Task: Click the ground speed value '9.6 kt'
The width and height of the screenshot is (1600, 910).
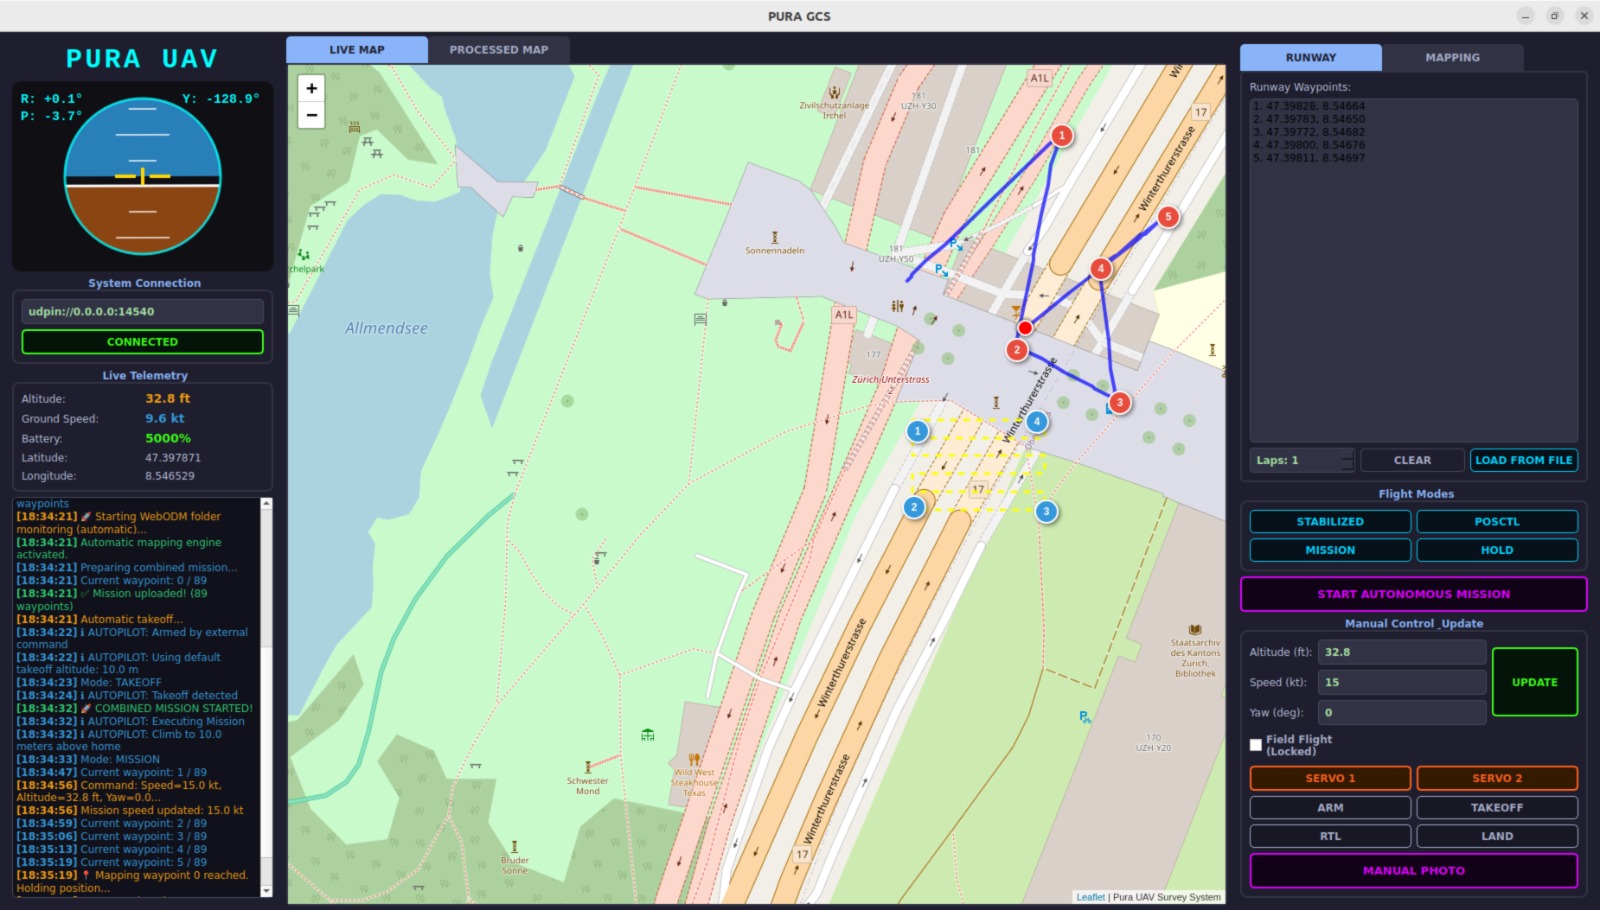Action: tap(165, 418)
